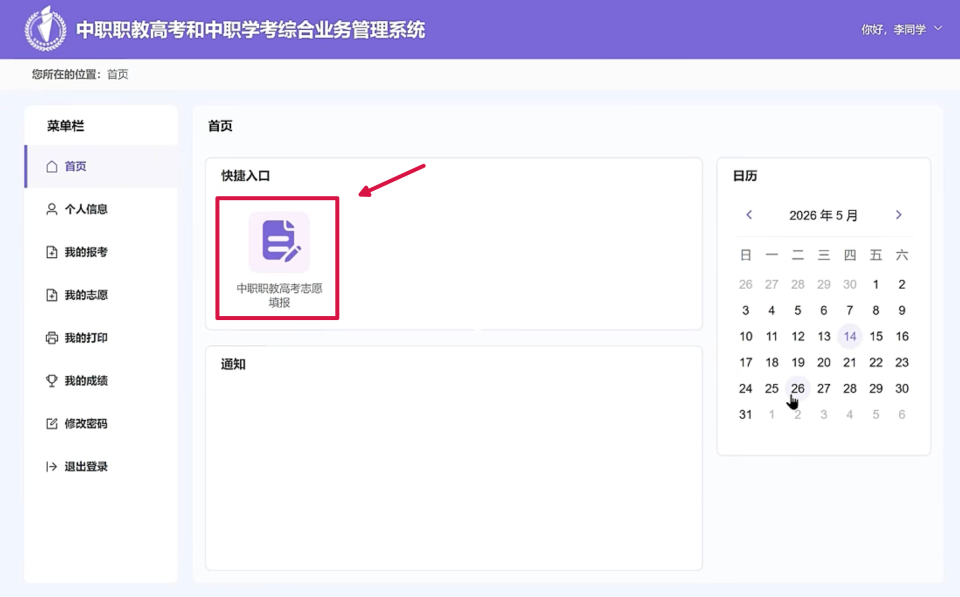Select May 10 in the calendar
Image resolution: width=960 pixels, height=597 pixels.
746,336
